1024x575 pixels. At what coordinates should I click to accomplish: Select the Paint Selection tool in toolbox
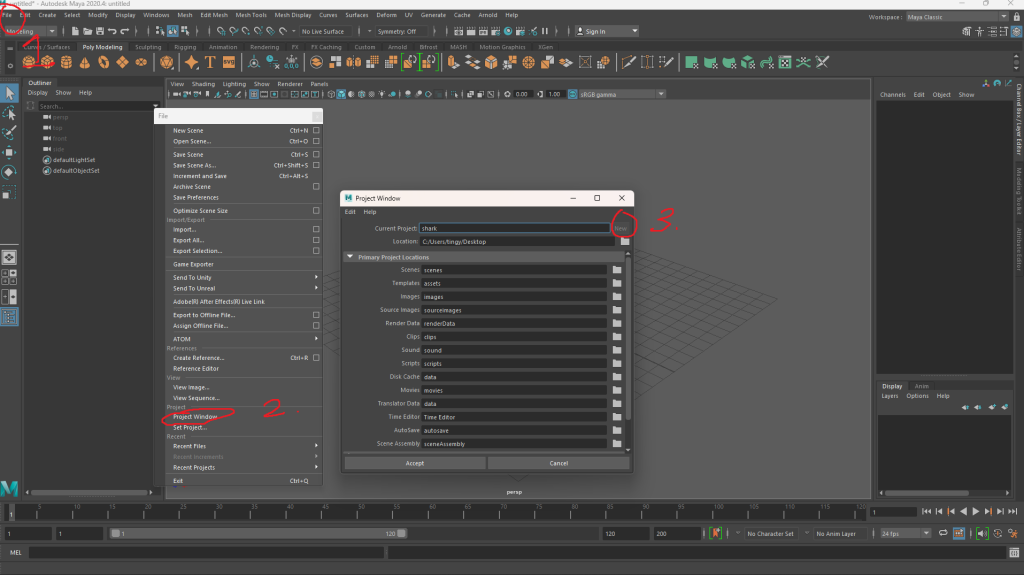(9, 133)
